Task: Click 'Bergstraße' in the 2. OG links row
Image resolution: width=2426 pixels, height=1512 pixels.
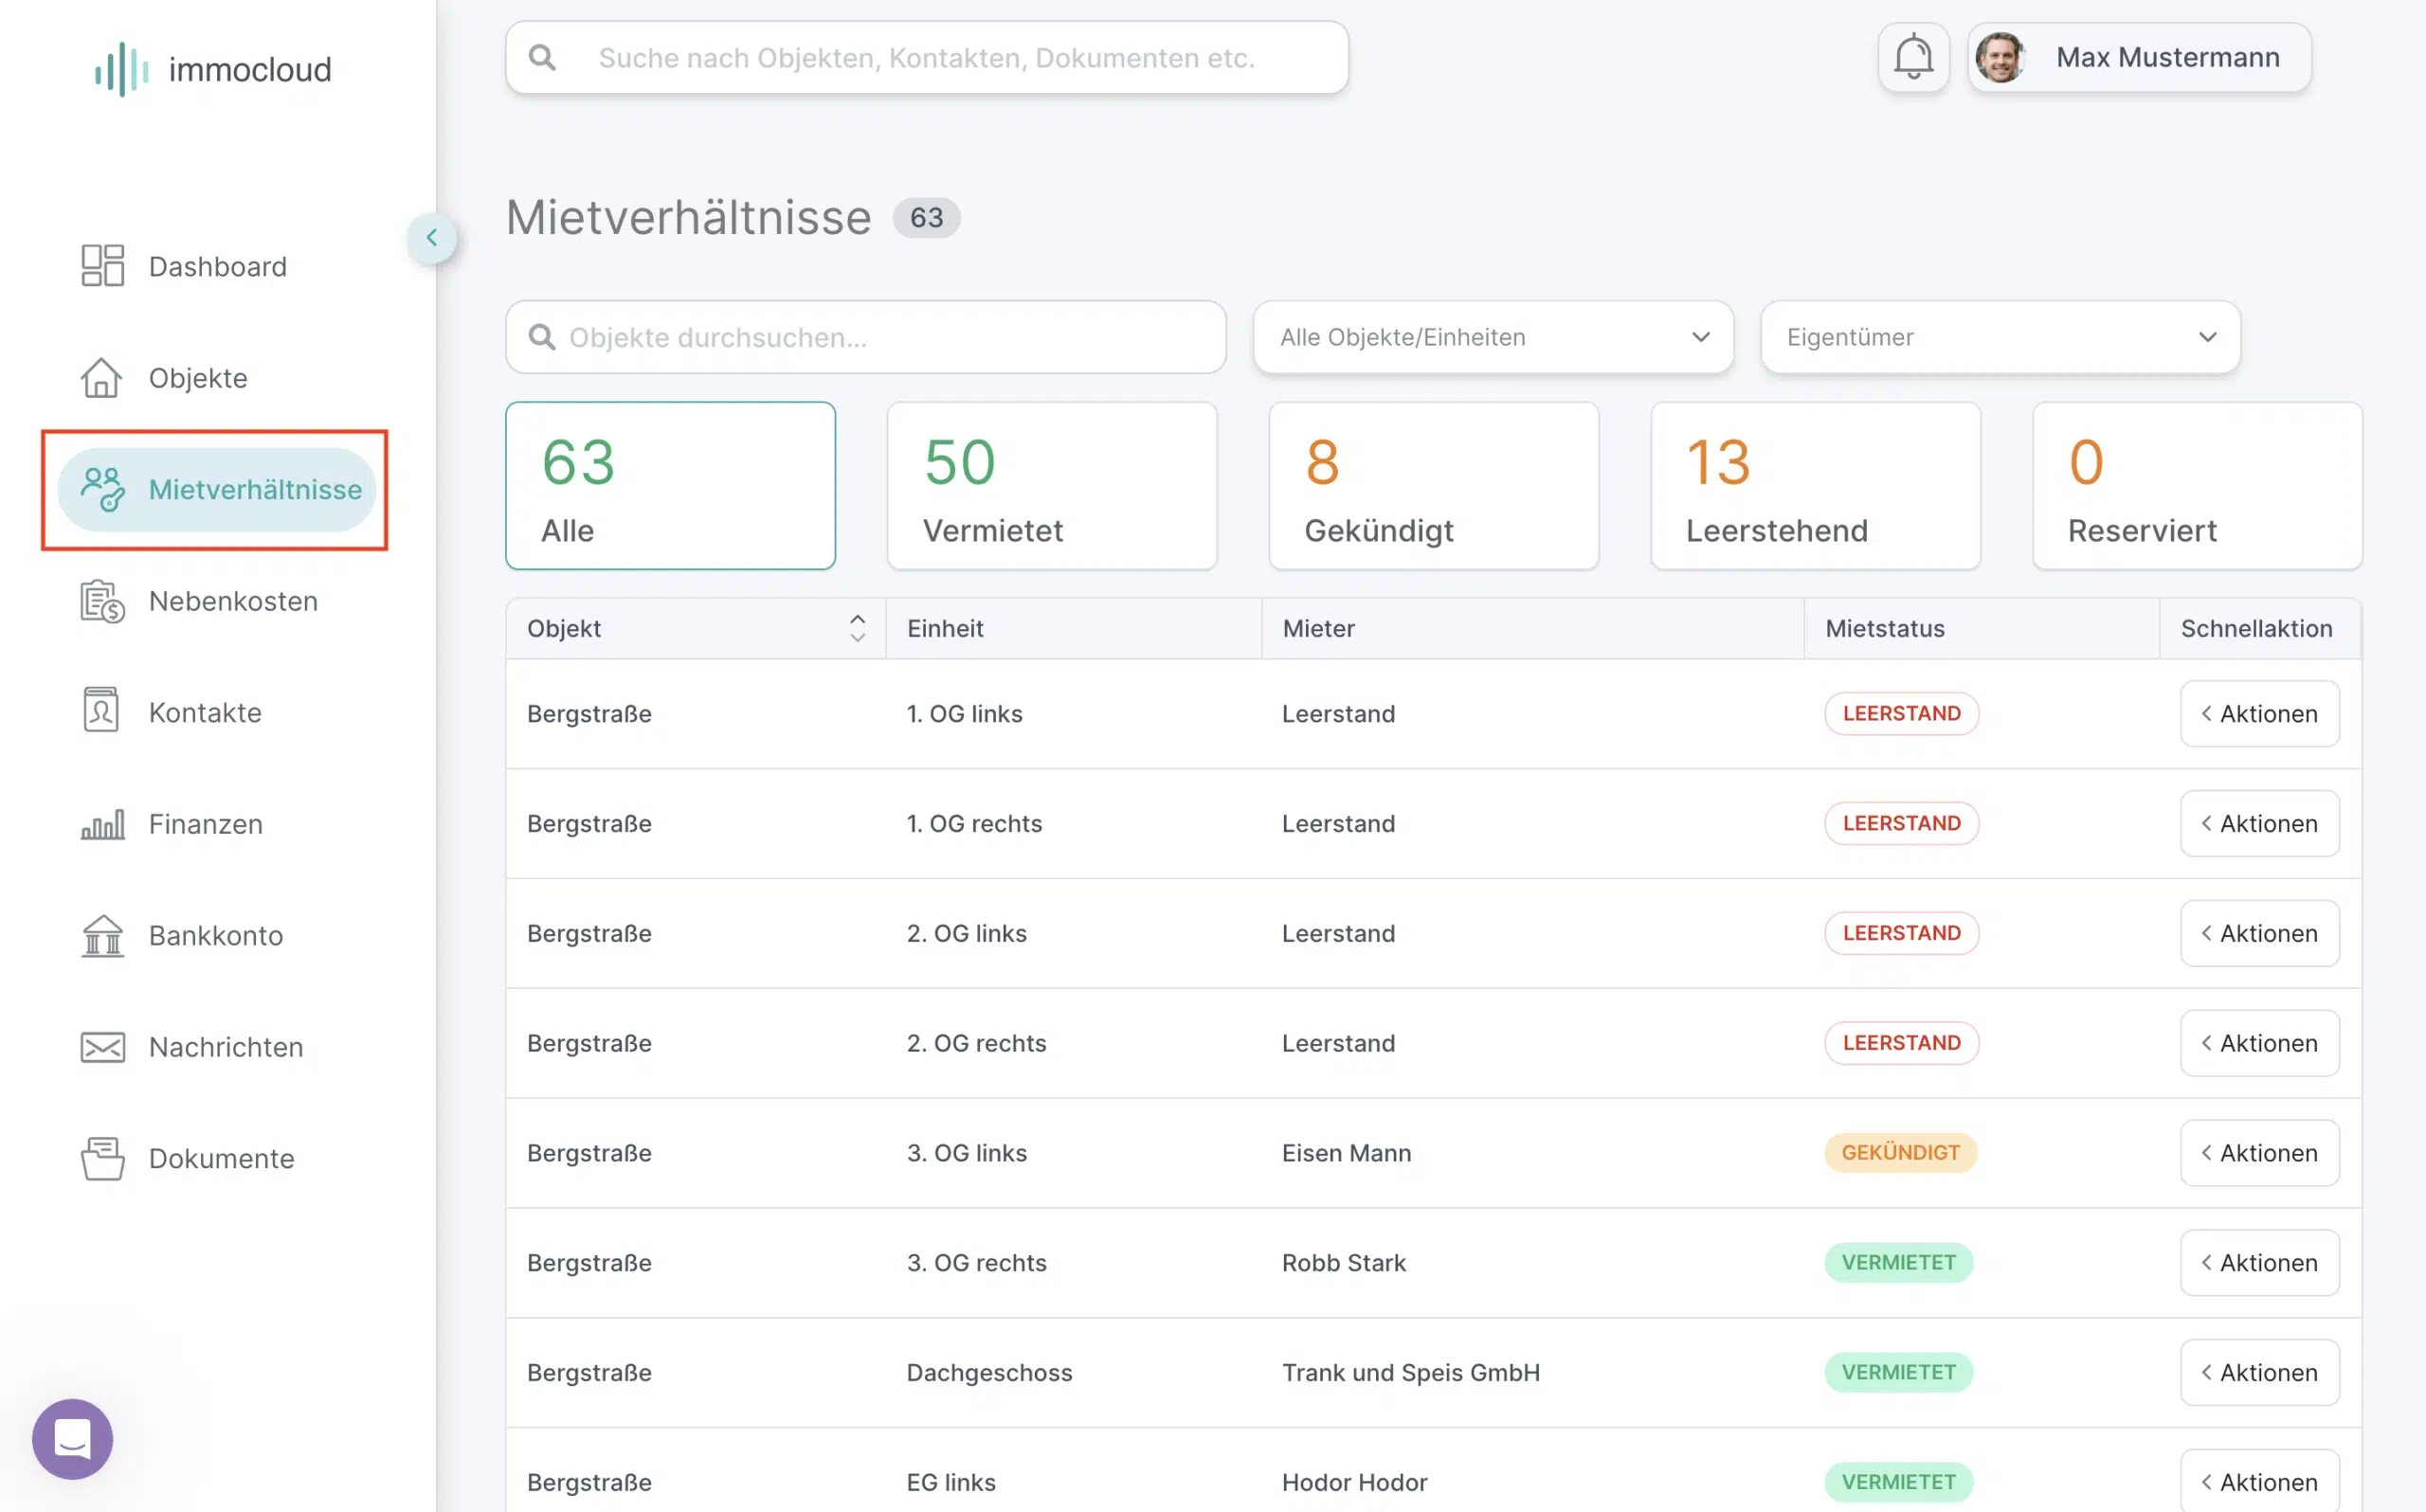Action: click(590, 933)
